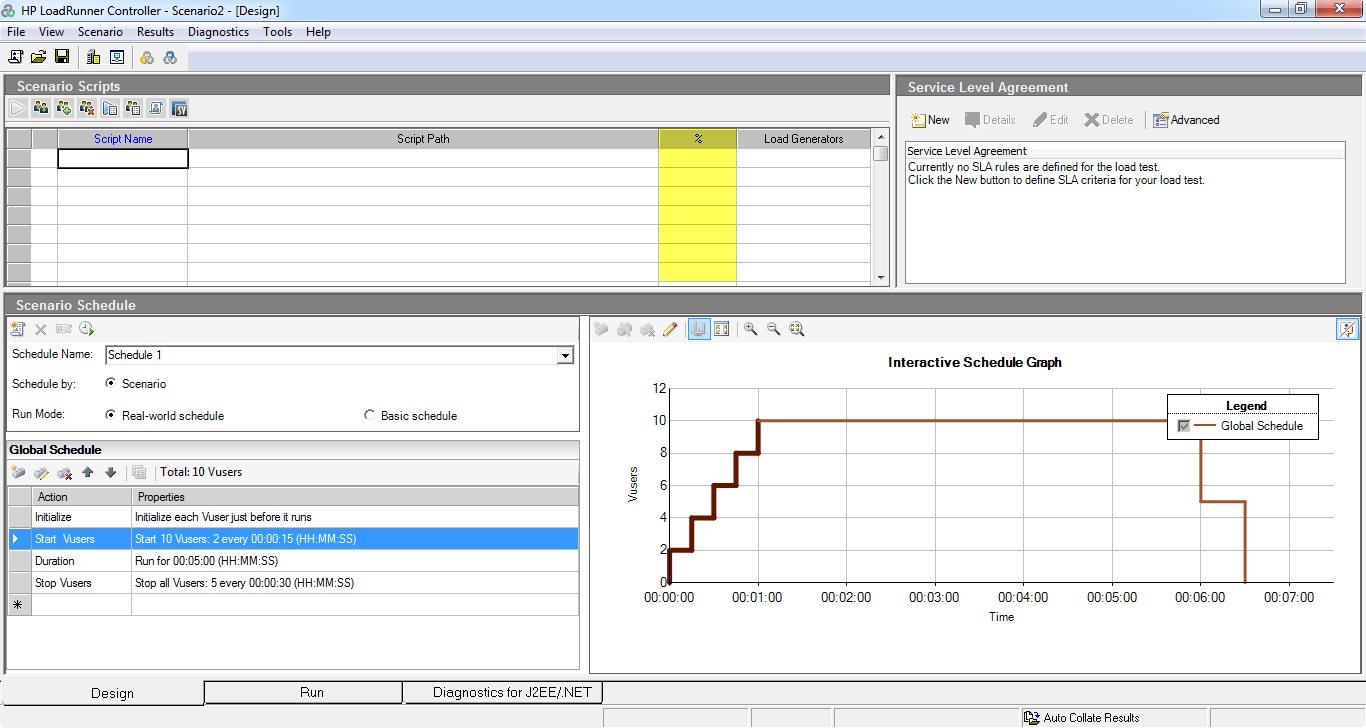The width and height of the screenshot is (1366, 728).
Task: Click the Add Action icon in Global Schedule
Action: (x=18, y=472)
